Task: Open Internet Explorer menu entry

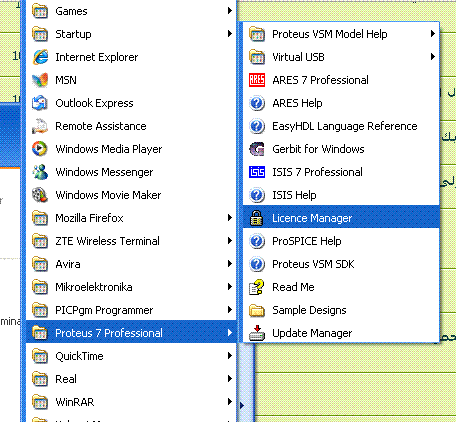Action: point(131,57)
